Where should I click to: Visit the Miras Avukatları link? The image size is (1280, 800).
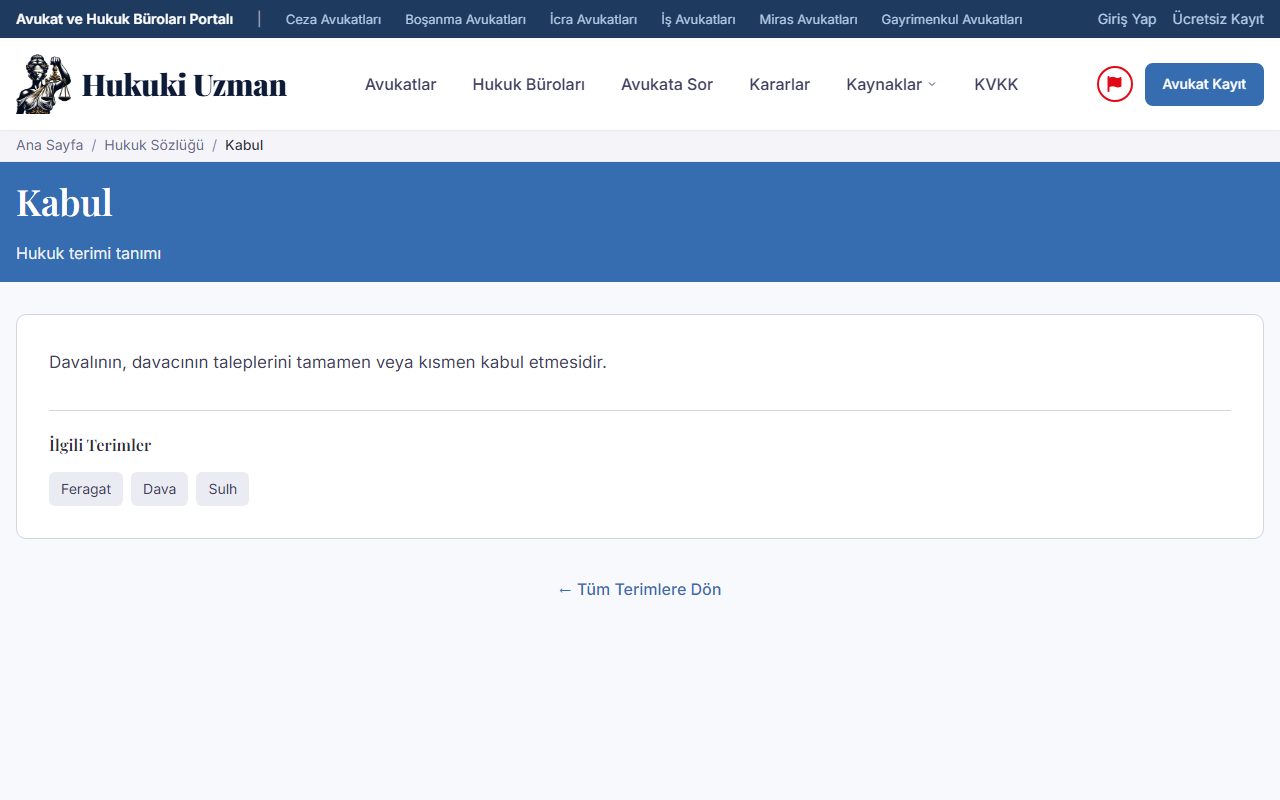click(809, 19)
